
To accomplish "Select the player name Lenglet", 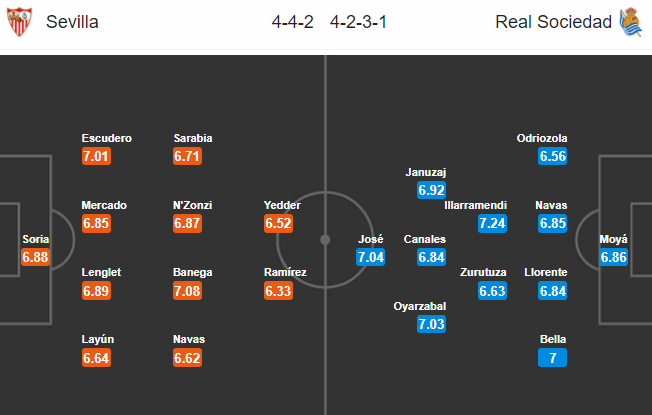I will (103, 272).
